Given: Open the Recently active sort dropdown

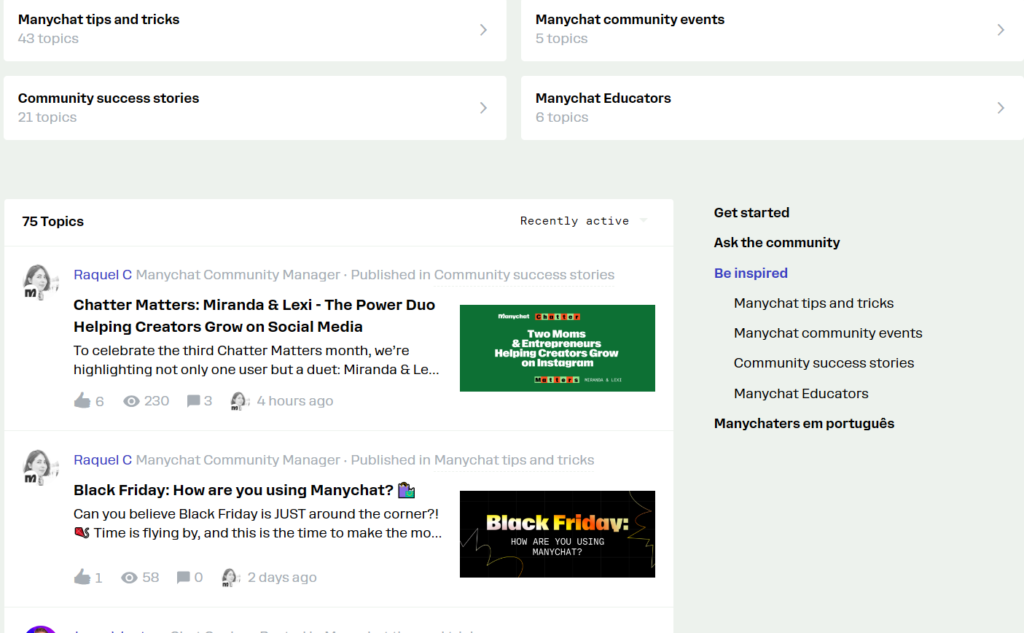Looking at the screenshot, I should 583,221.
